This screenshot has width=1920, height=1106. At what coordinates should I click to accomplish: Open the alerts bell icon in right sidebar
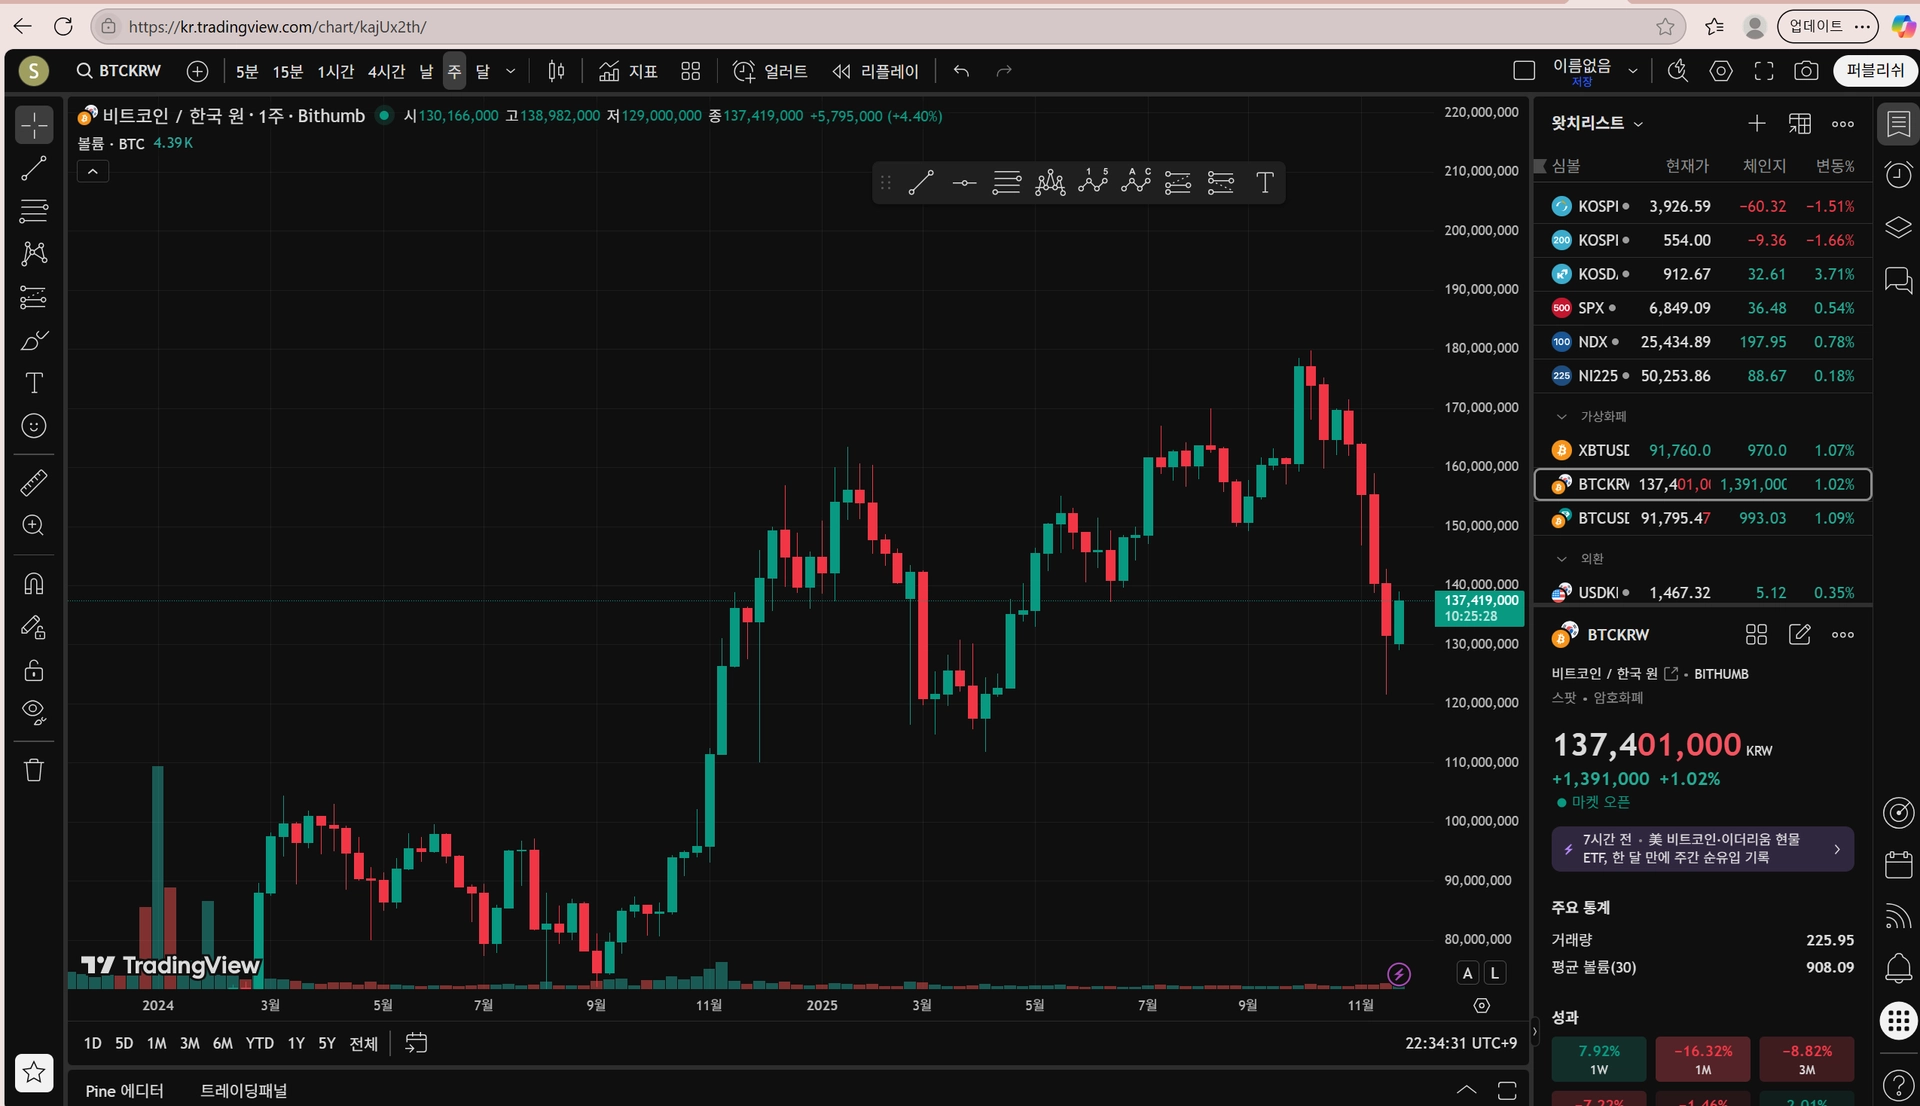point(1898,968)
